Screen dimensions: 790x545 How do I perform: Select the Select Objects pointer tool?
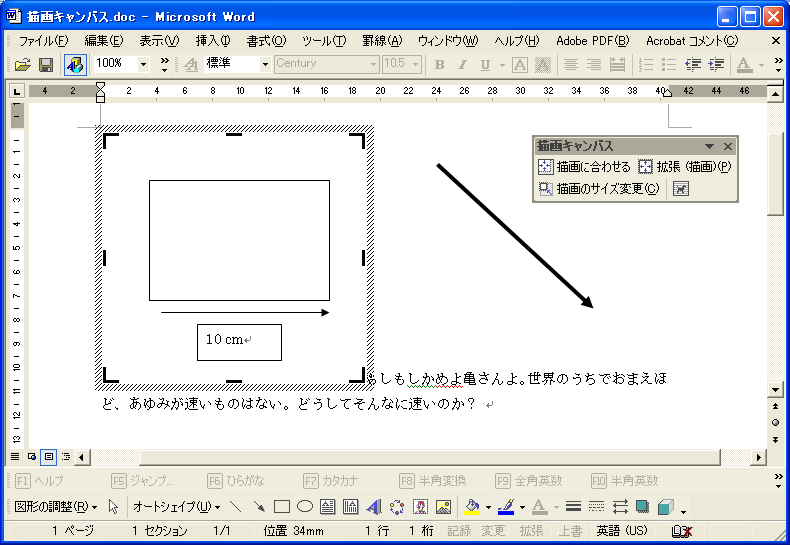[x=113, y=507]
